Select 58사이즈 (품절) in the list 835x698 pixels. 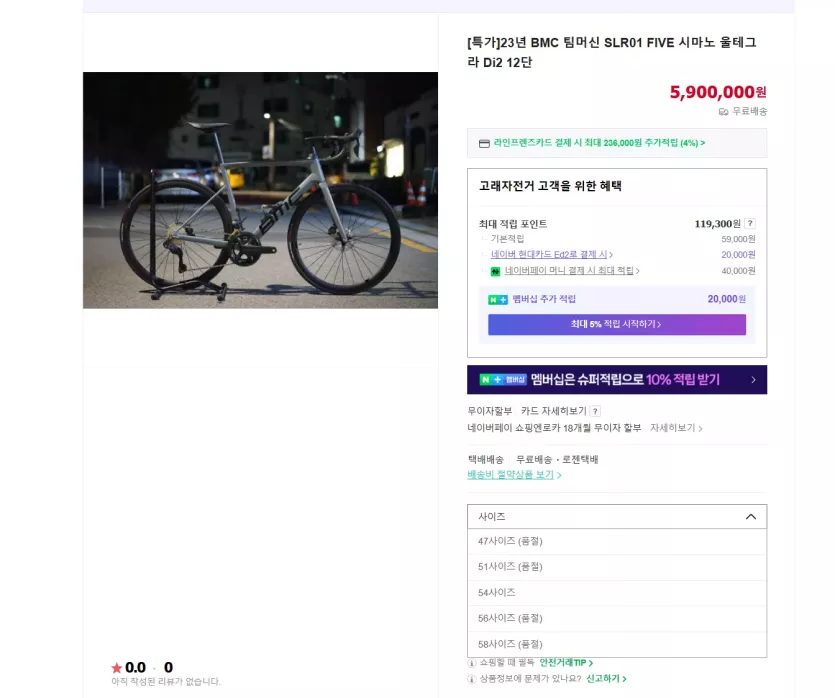[x=617, y=644]
